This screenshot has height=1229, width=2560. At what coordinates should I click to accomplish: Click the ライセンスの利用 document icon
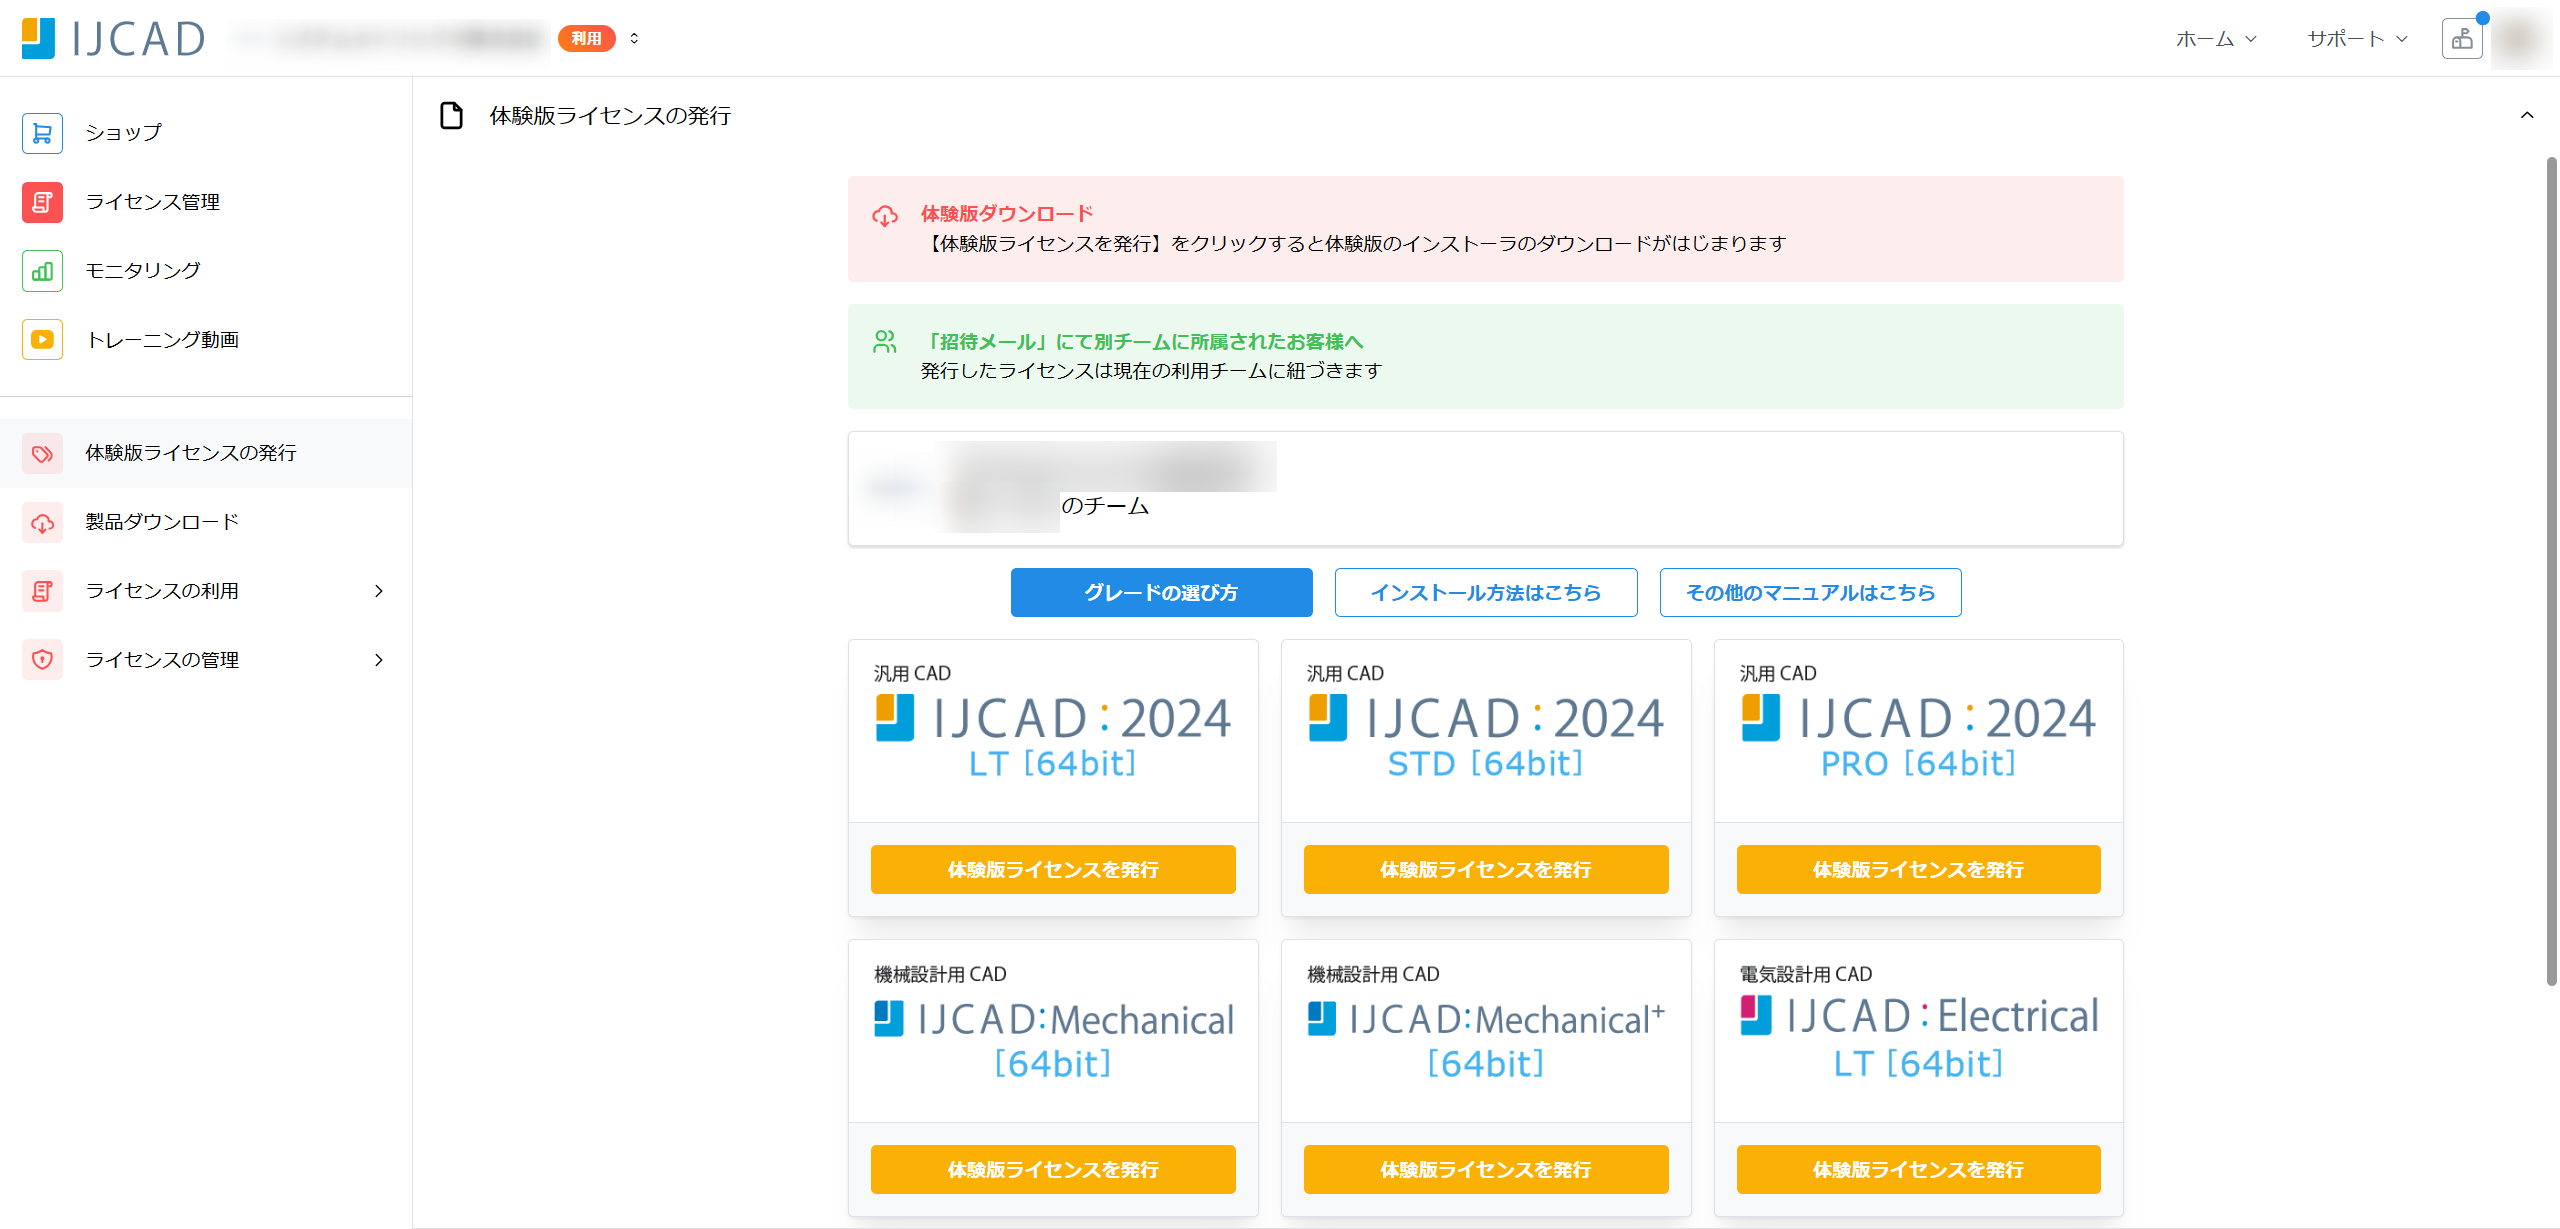42,591
